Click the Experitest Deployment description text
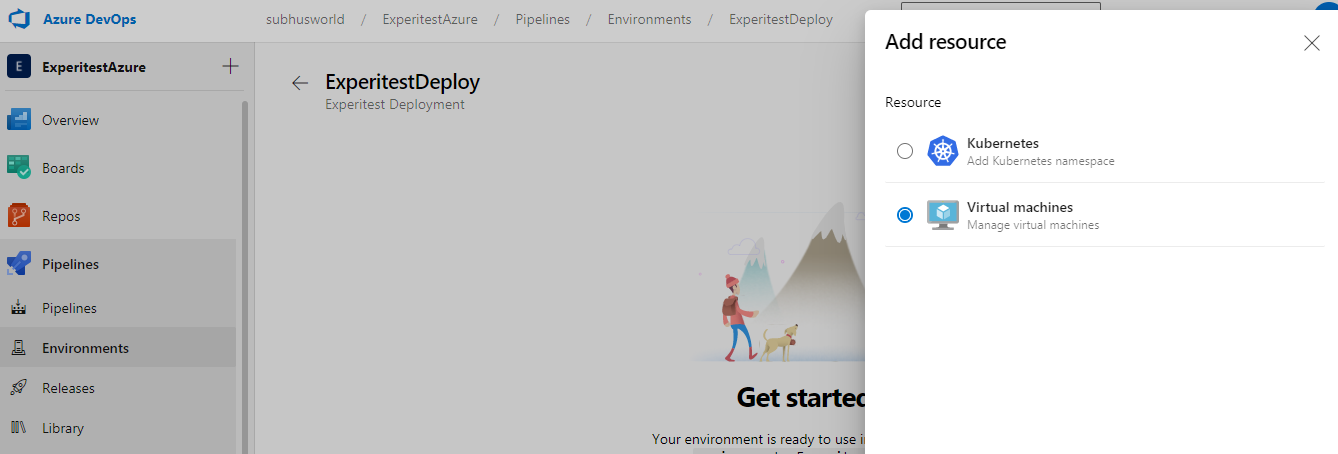Viewport: 1338px width, 454px height. [395, 104]
